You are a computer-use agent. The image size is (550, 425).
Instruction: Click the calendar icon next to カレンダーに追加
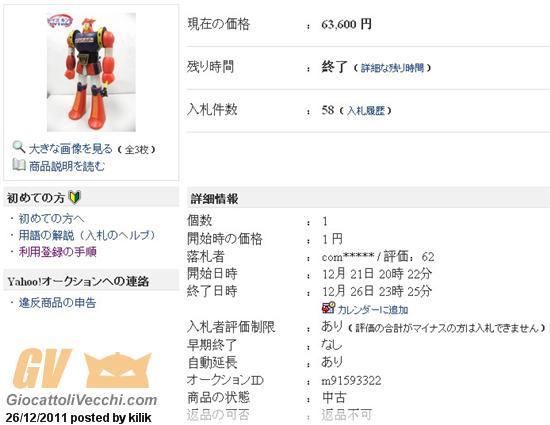(x=328, y=308)
